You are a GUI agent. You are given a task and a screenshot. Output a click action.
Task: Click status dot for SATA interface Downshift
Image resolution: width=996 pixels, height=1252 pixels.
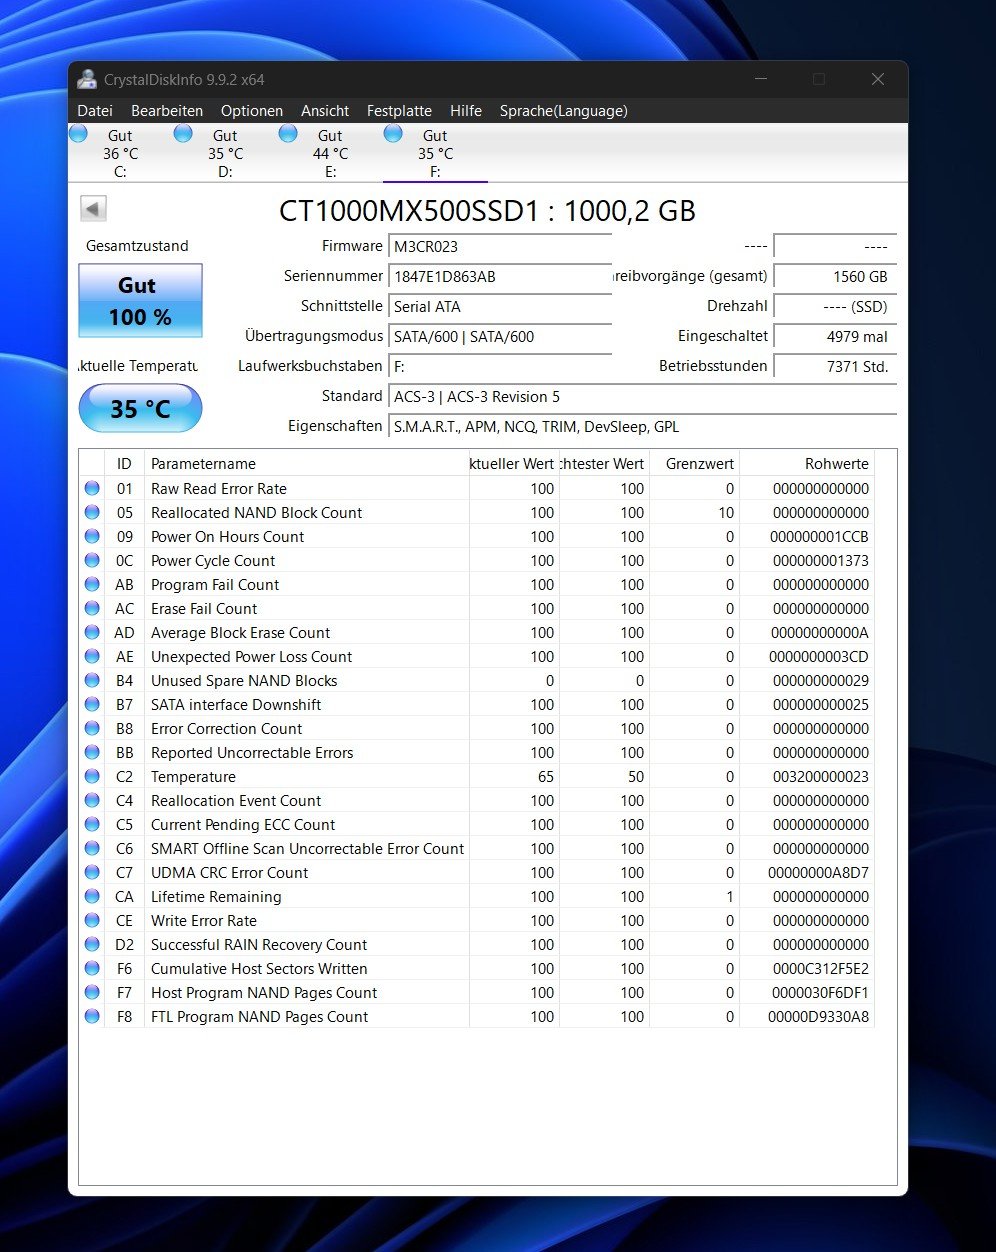pos(93,704)
